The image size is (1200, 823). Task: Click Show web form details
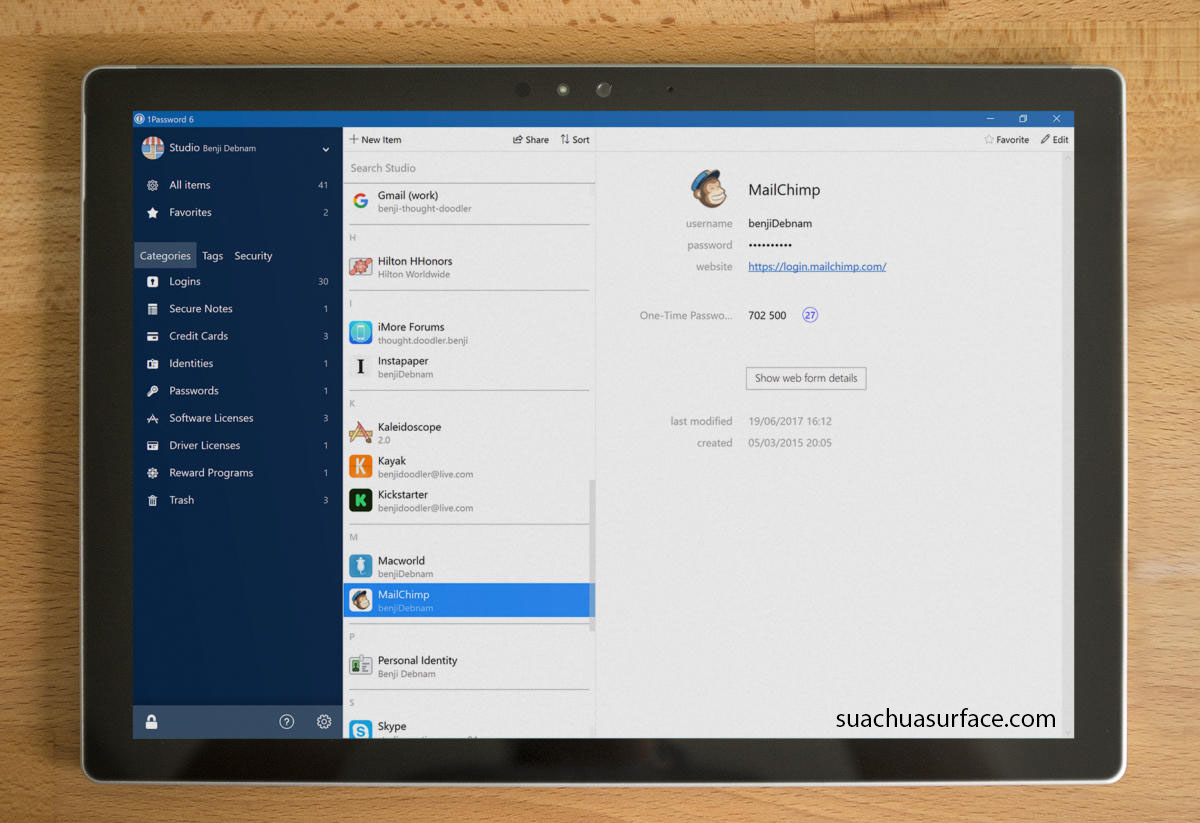pos(806,379)
